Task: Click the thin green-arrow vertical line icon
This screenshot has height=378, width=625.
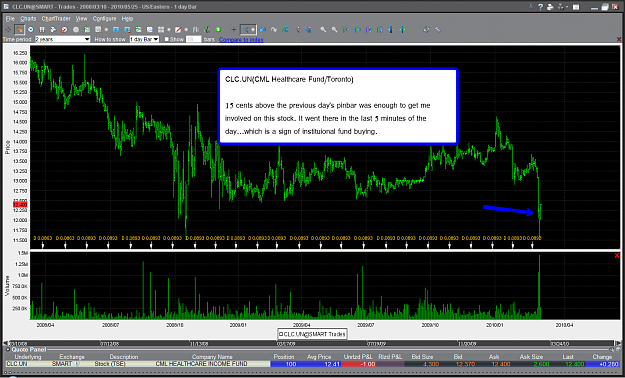Action: (402, 30)
